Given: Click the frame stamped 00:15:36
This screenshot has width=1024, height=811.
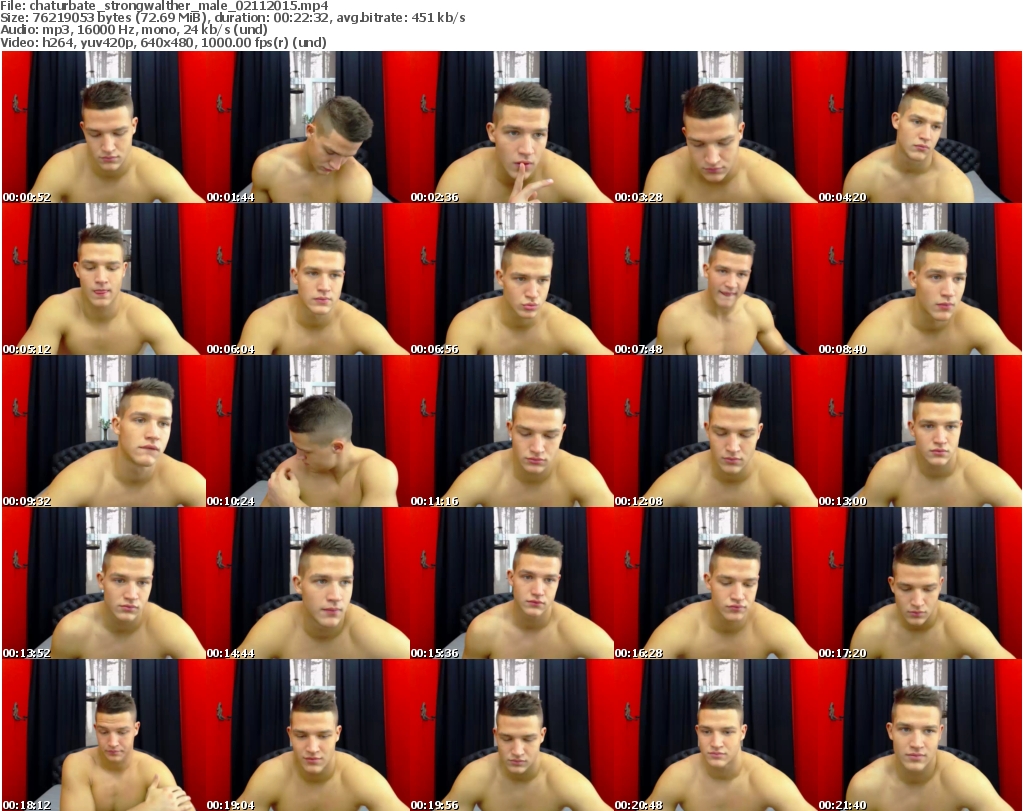Looking at the screenshot, I should point(512,583).
